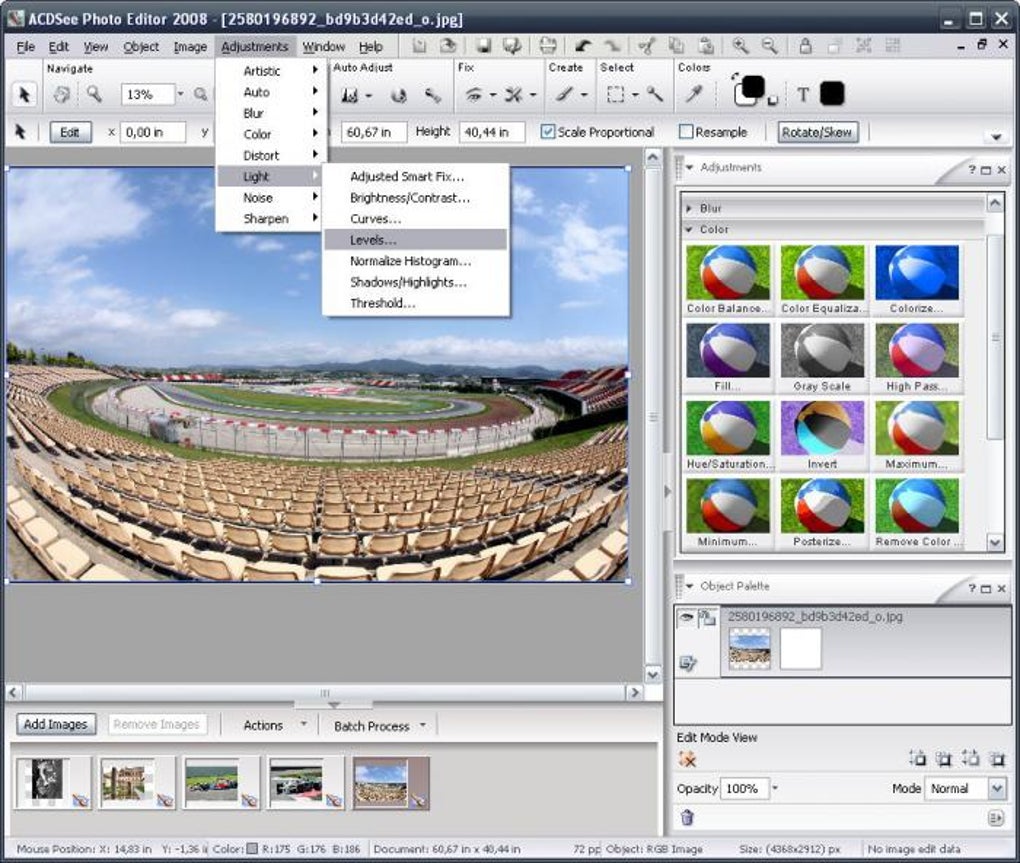Apply the Gray Scale adjustment thumbnail
This screenshot has width=1020, height=863.
coord(822,356)
